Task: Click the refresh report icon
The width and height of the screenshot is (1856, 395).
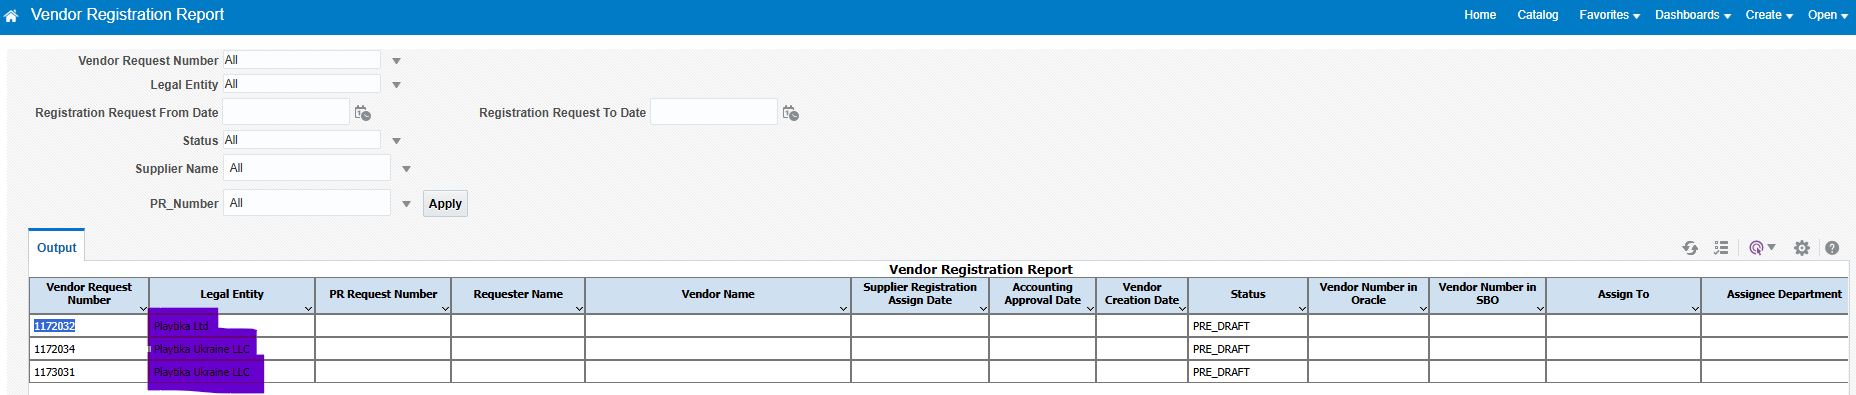Action: (1690, 248)
